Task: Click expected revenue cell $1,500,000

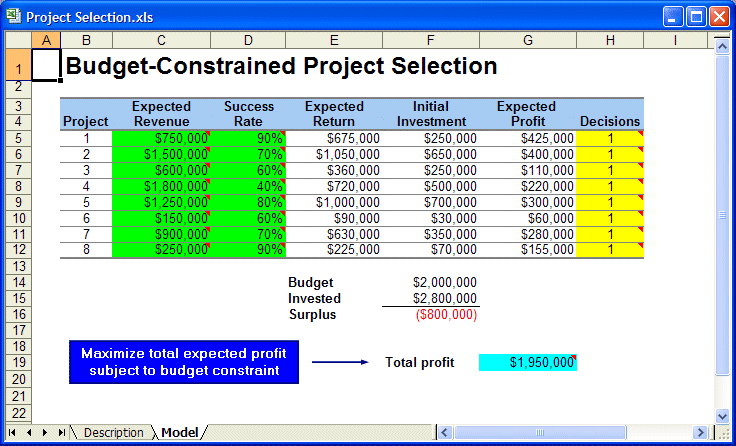Action: 161,154
